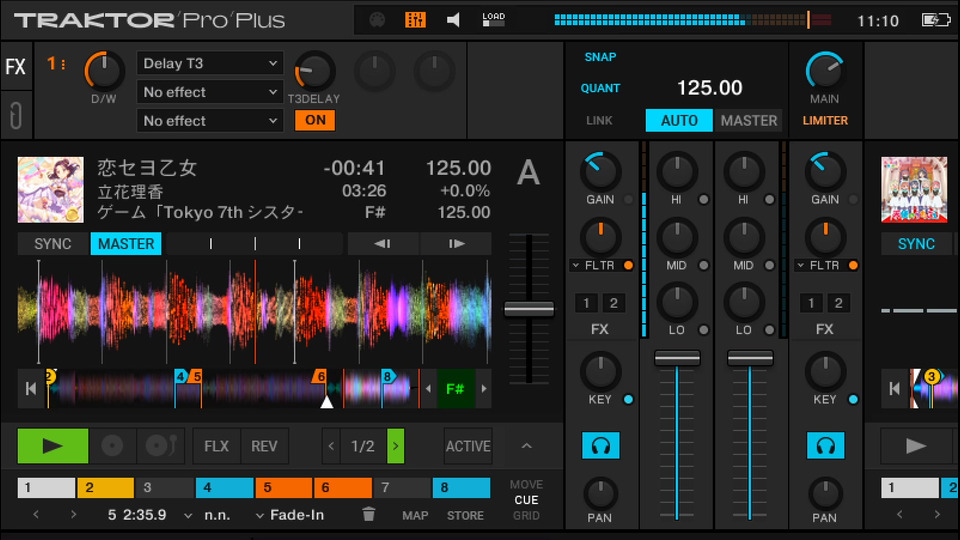
Task: Enable headphone cue for left channel
Action: [601, 445]
